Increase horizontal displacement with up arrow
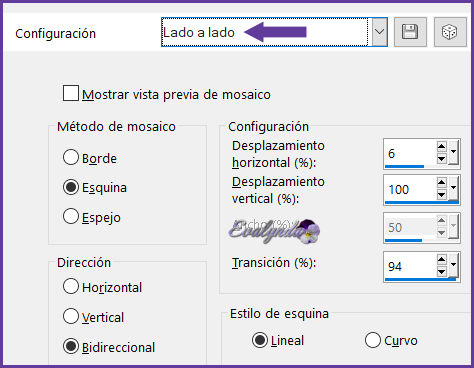The height and width of the screenshot is (368, 474). (x=441, y=146)
